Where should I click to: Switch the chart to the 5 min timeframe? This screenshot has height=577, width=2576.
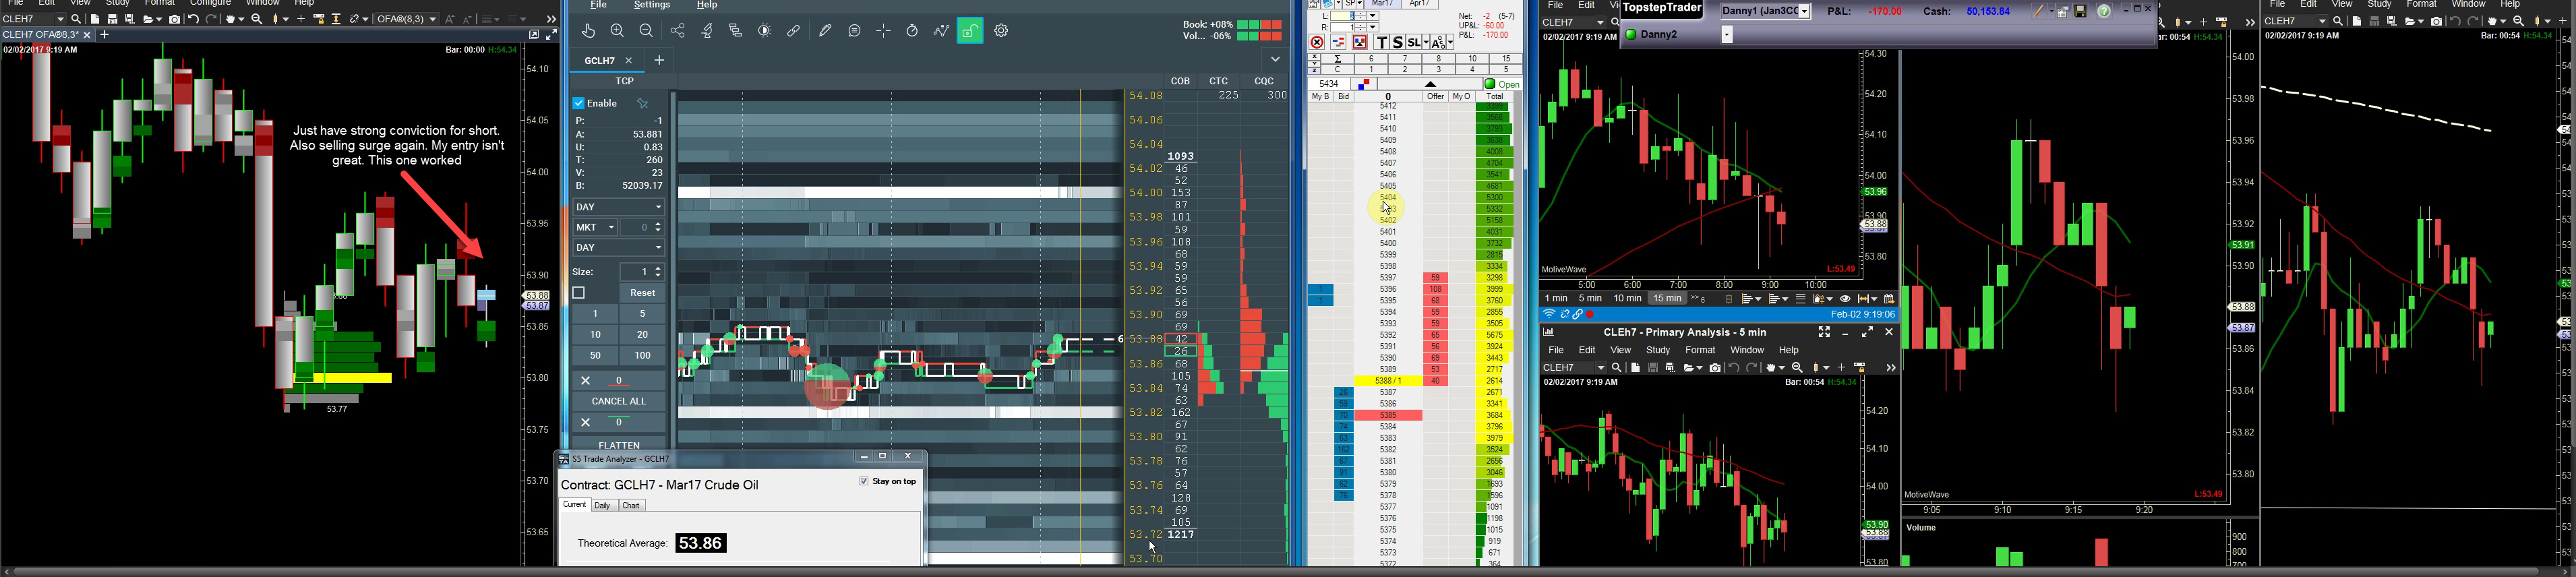pos(1590,299)
